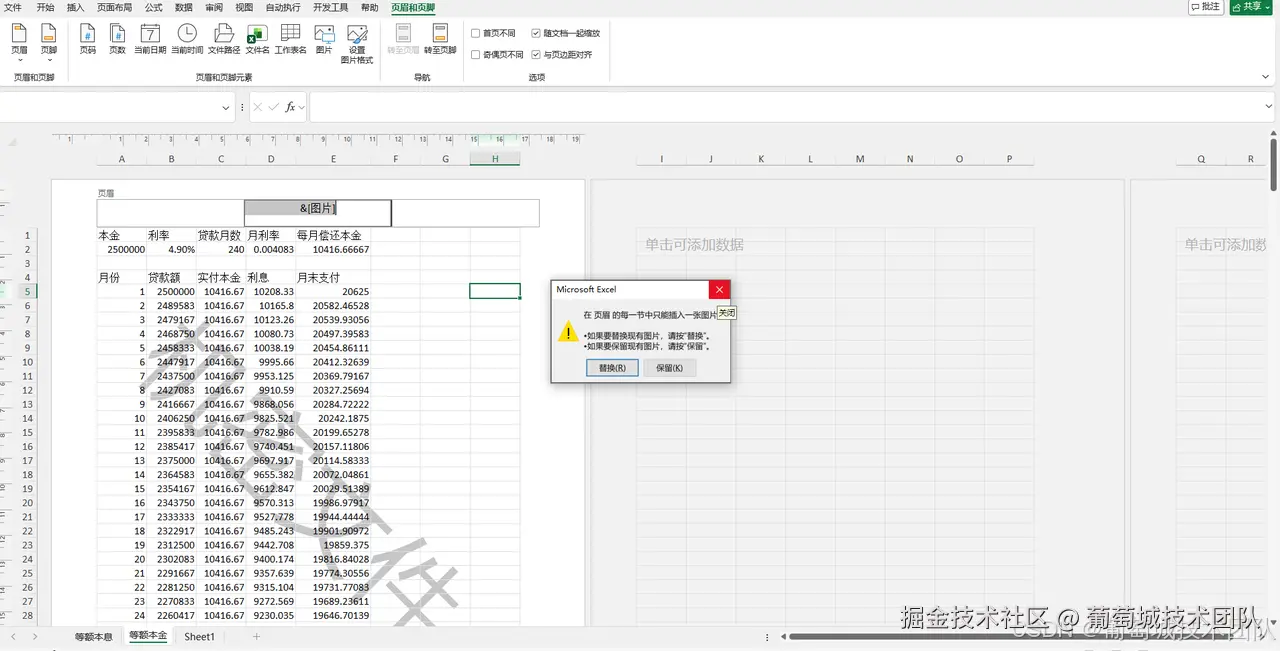Switch to the 帮助 ribbon tab
This screenshot has height=651, width=1280.
pyautogui.click(x=369, y=7)
